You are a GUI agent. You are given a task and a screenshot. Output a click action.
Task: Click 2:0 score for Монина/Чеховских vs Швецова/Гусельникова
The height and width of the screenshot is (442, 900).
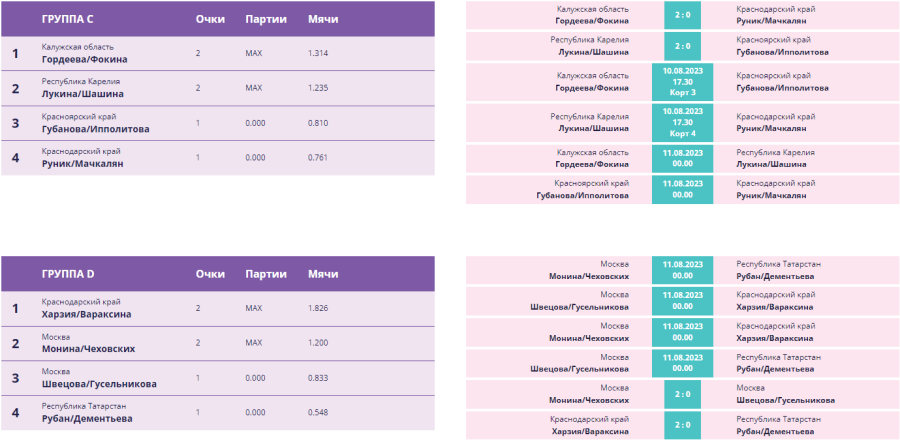tap(682, 394)
